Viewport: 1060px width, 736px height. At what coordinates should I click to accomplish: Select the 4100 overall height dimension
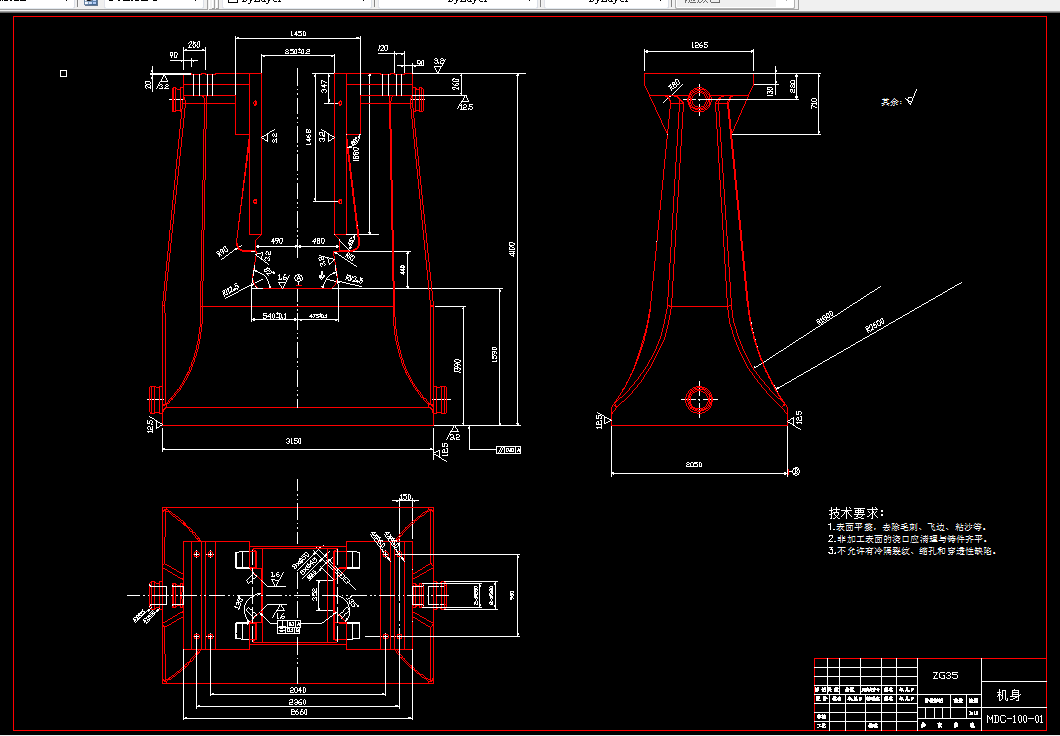pos(512,249)
